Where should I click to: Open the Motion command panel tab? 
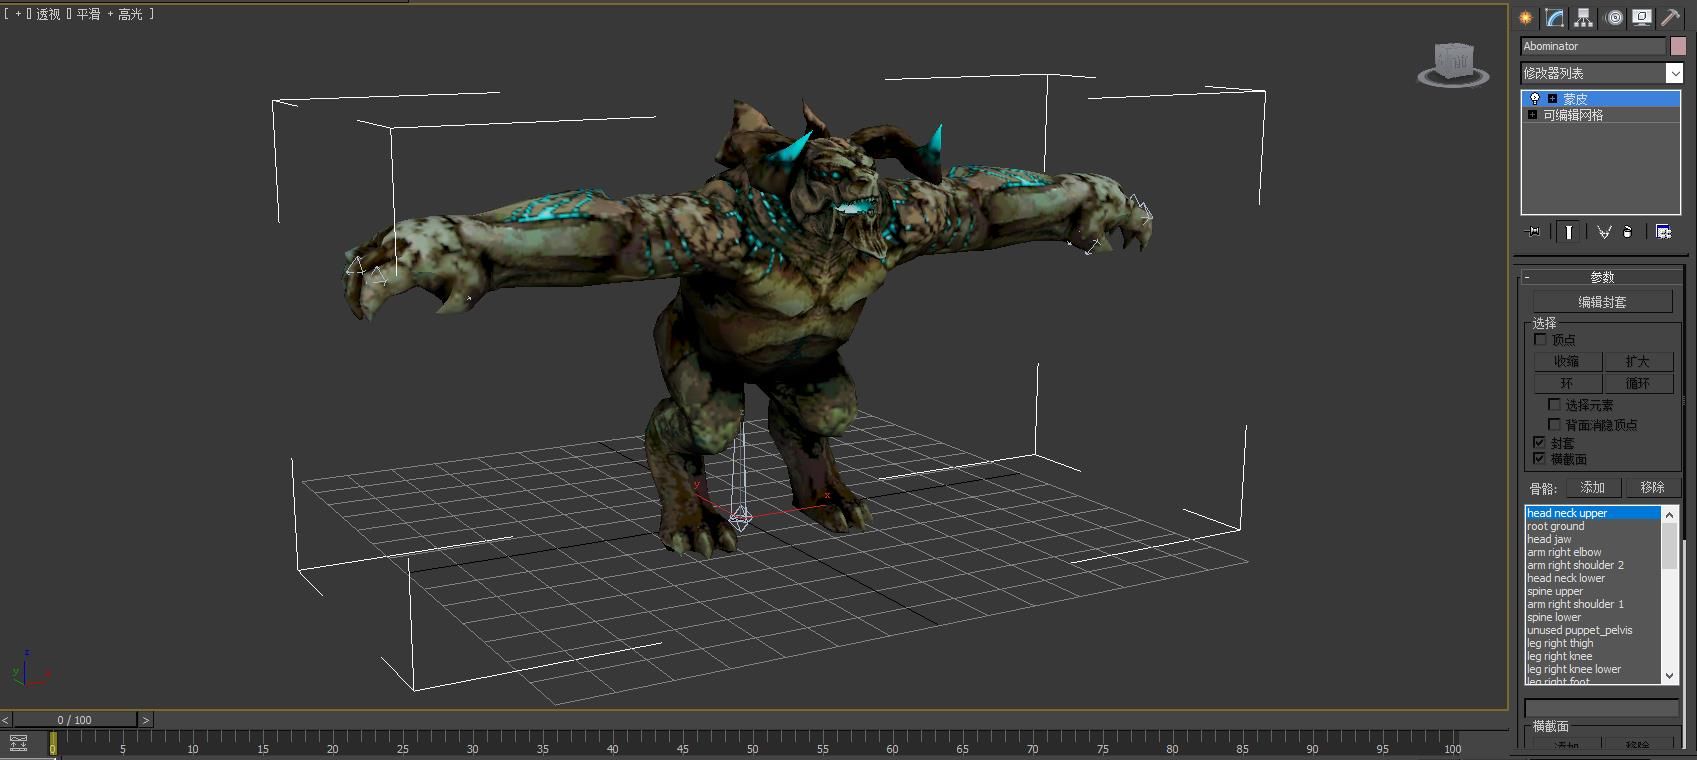coord(1613,18)
